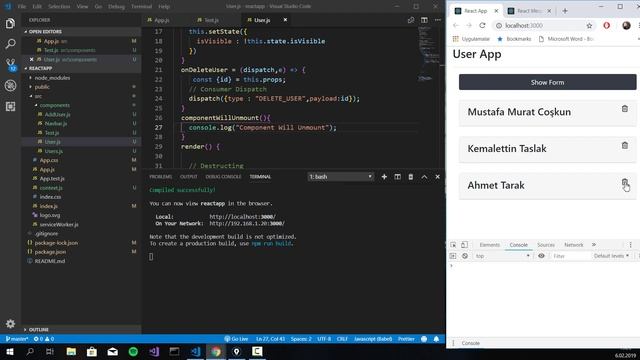
Task: Switch to Test.js editor tab
Action: click(x=211, y=20)
